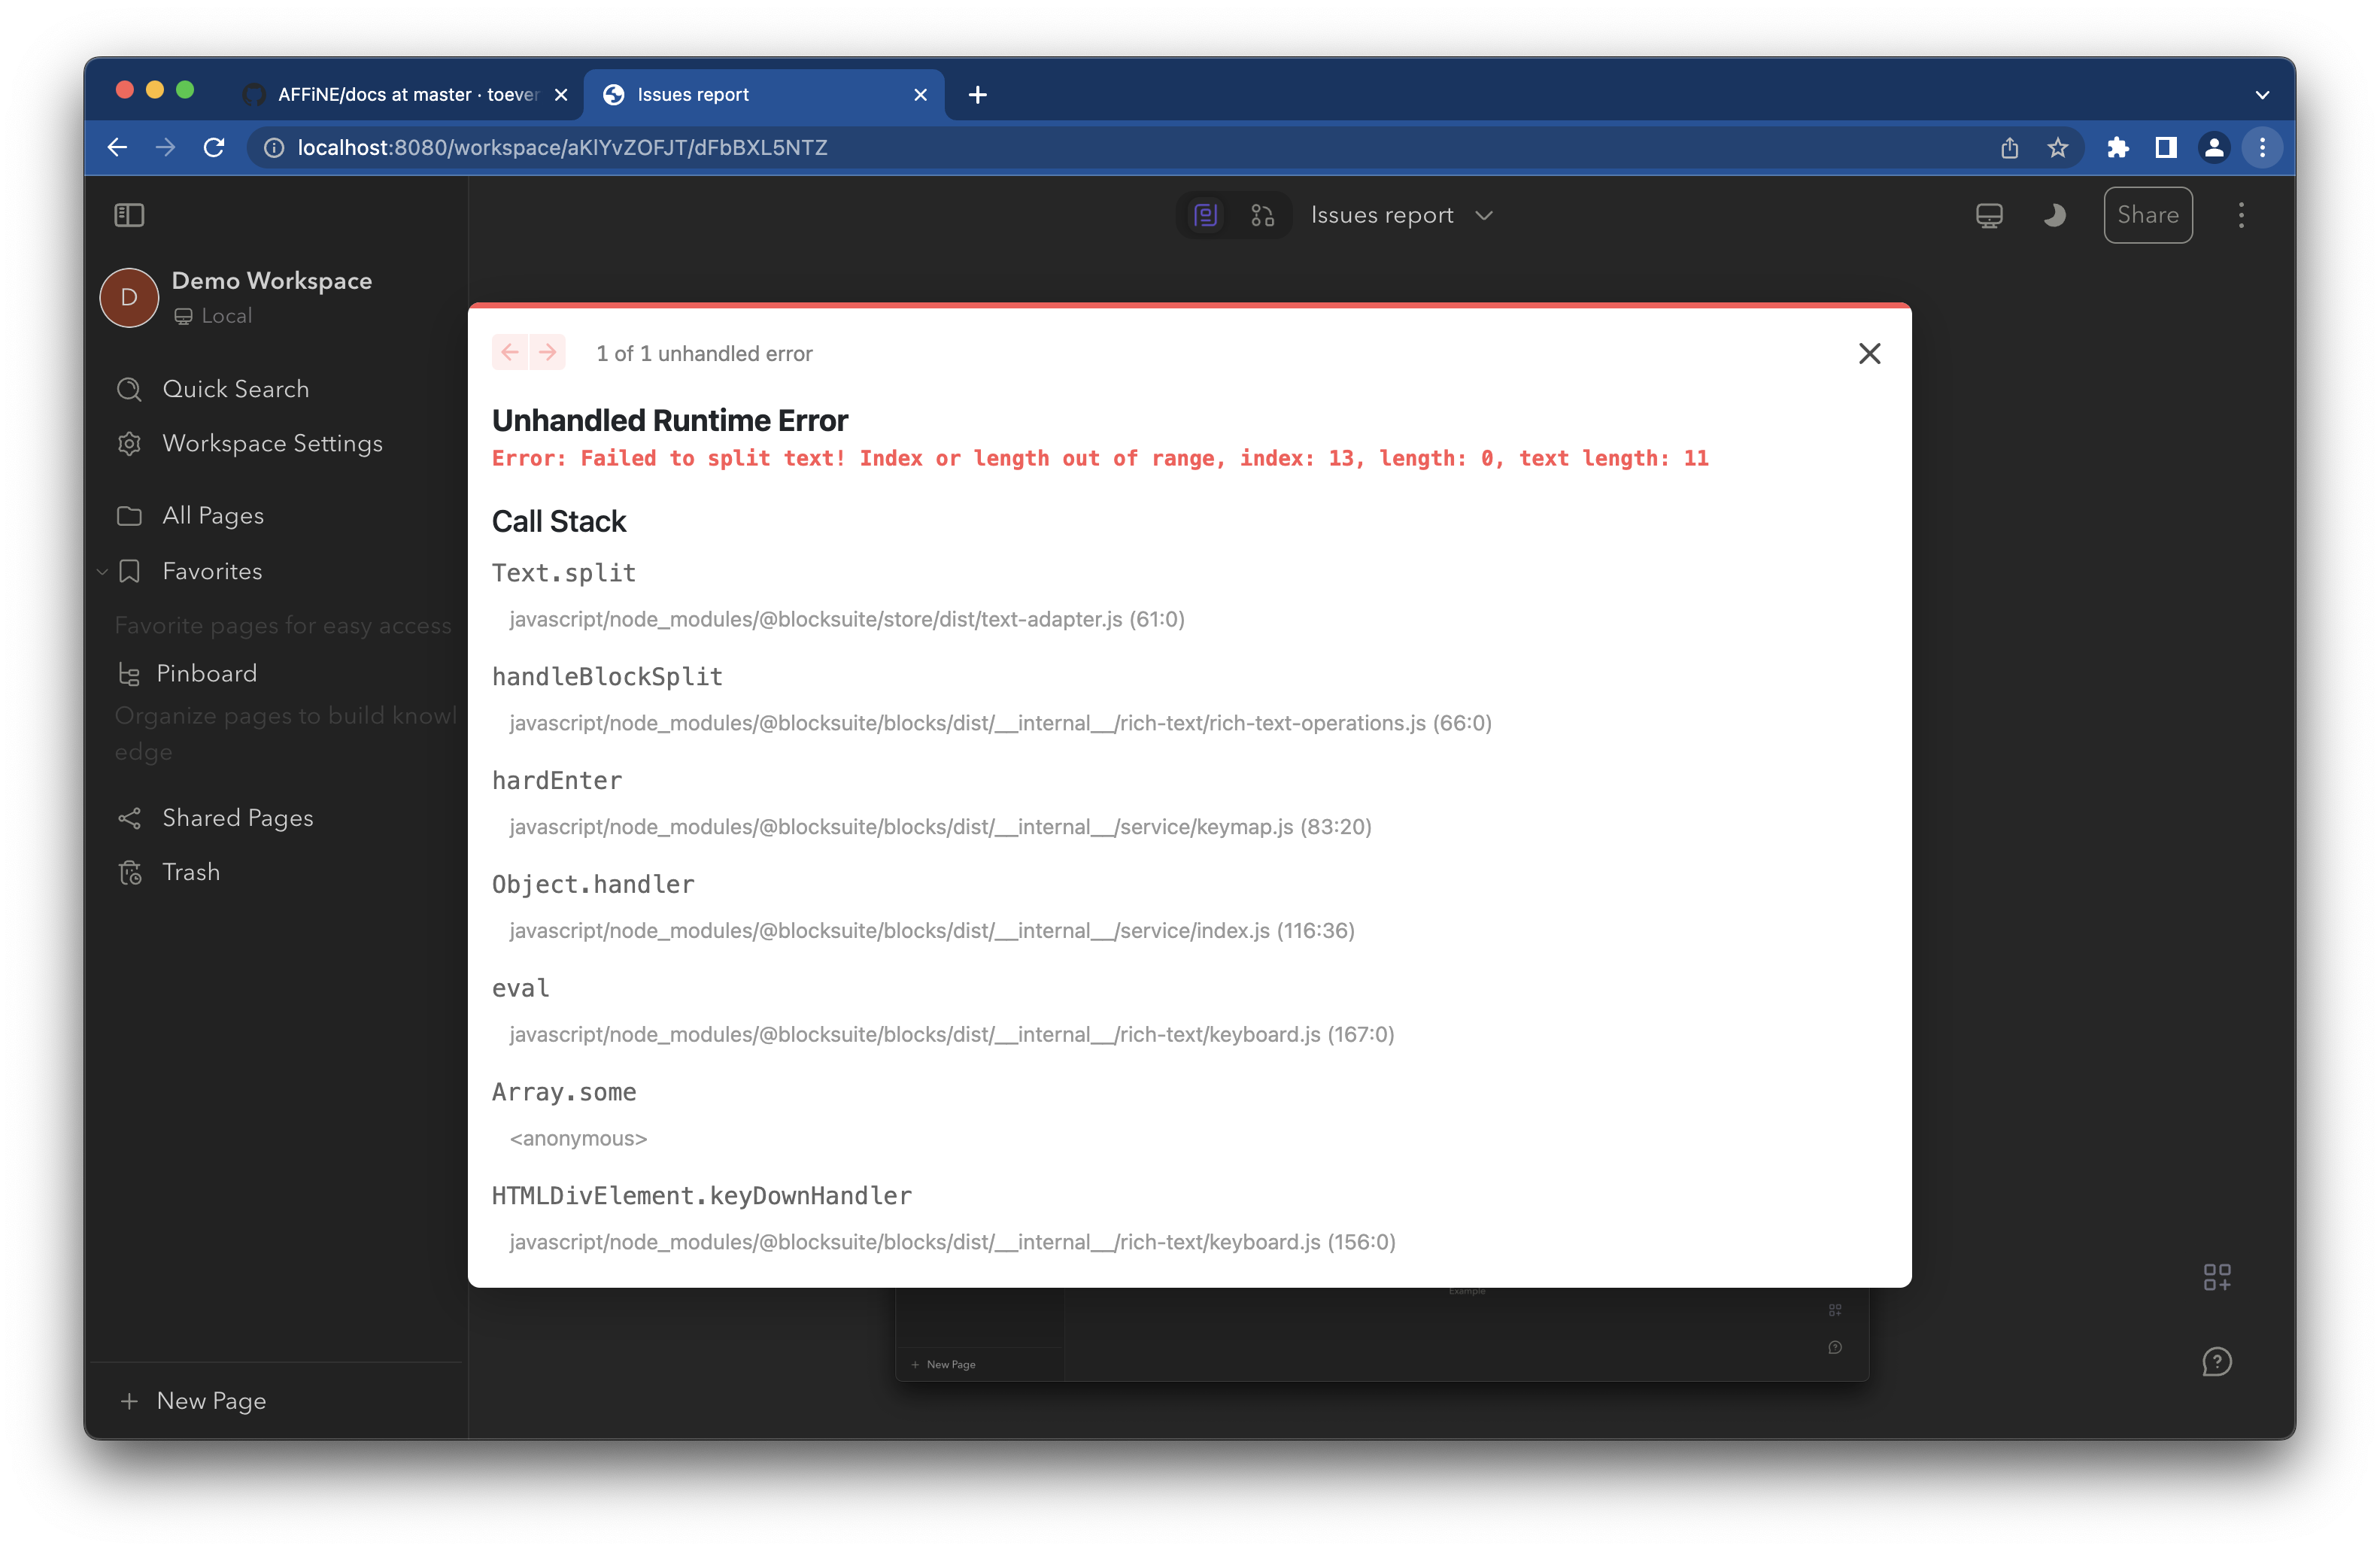
Task: Click the Share button
Action: coord(2148,215)
